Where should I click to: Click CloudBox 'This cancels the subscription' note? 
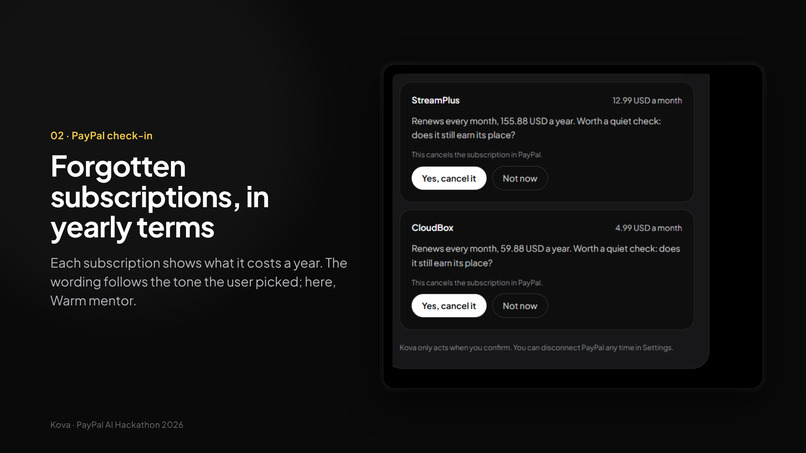point(477,282)
